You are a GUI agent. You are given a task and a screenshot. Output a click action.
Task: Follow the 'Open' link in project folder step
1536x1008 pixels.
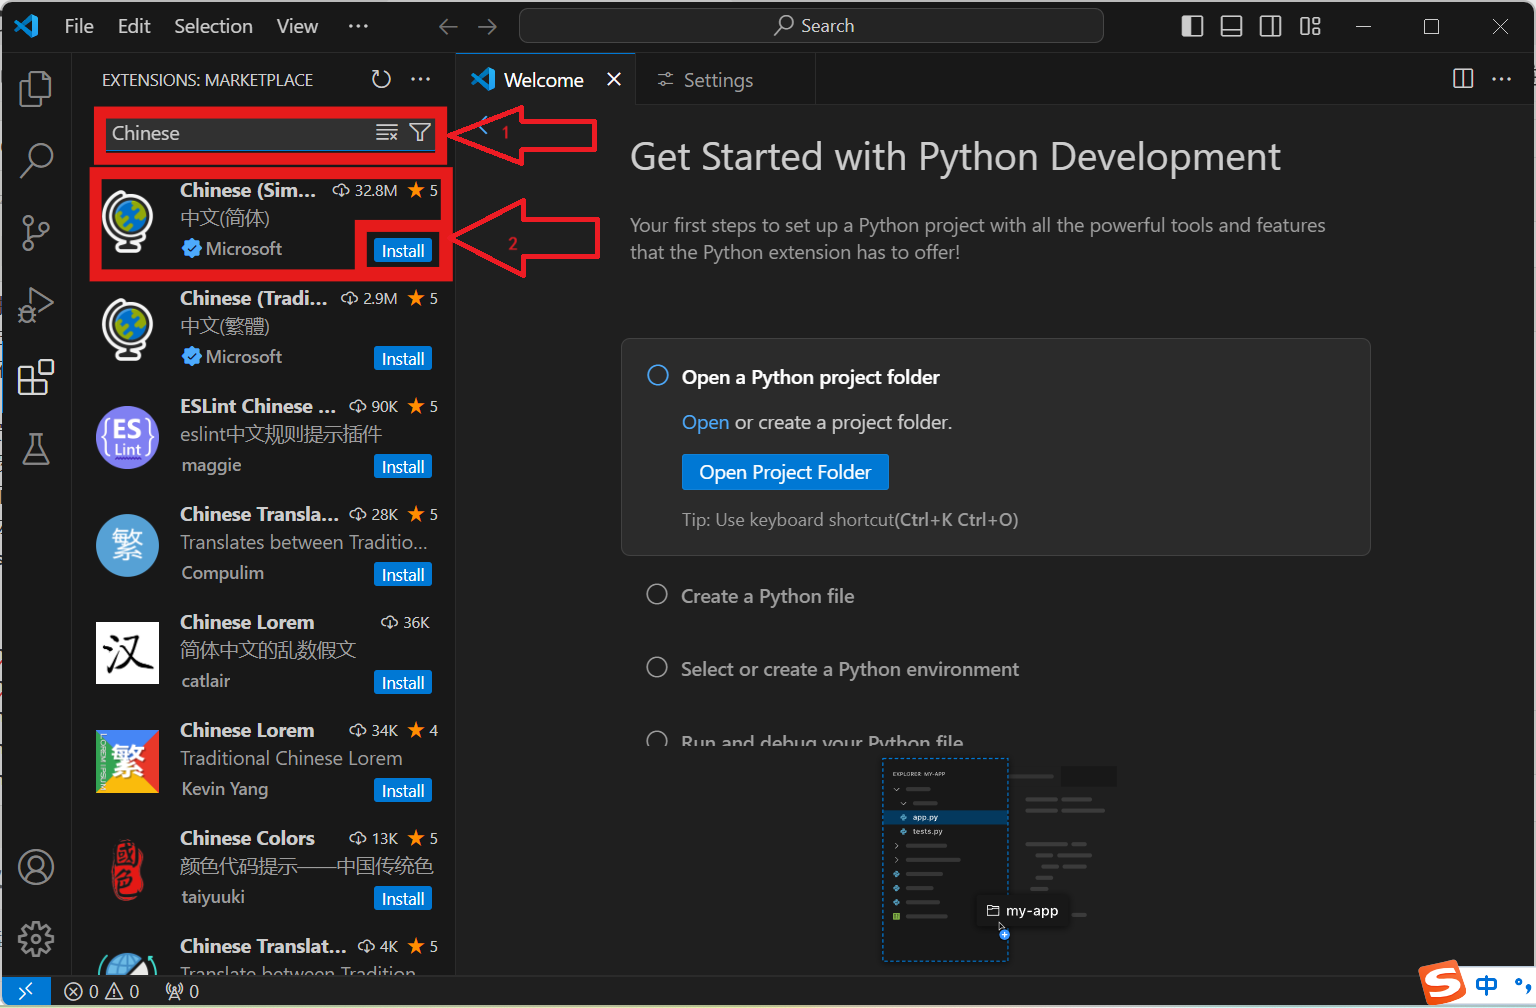pyautogui.click(x=705, y=422)
